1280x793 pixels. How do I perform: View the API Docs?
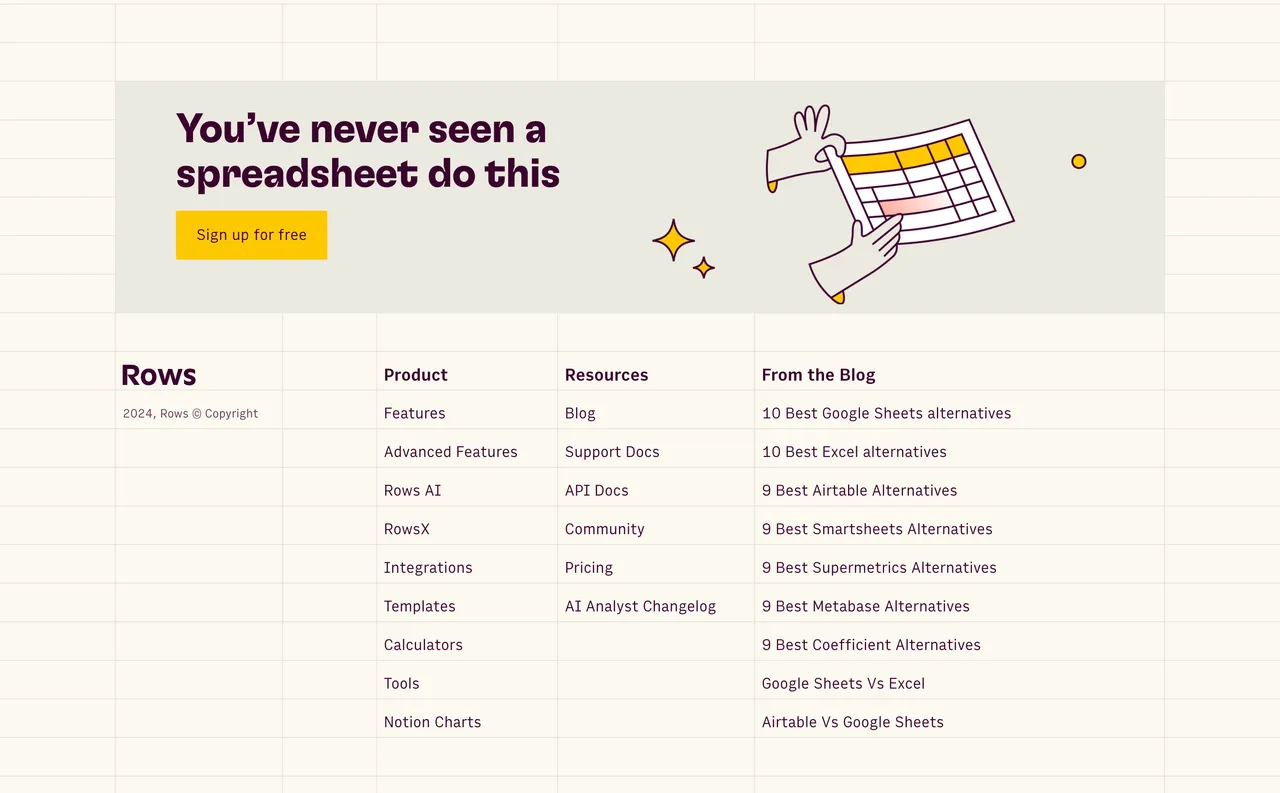pos(596,490)
